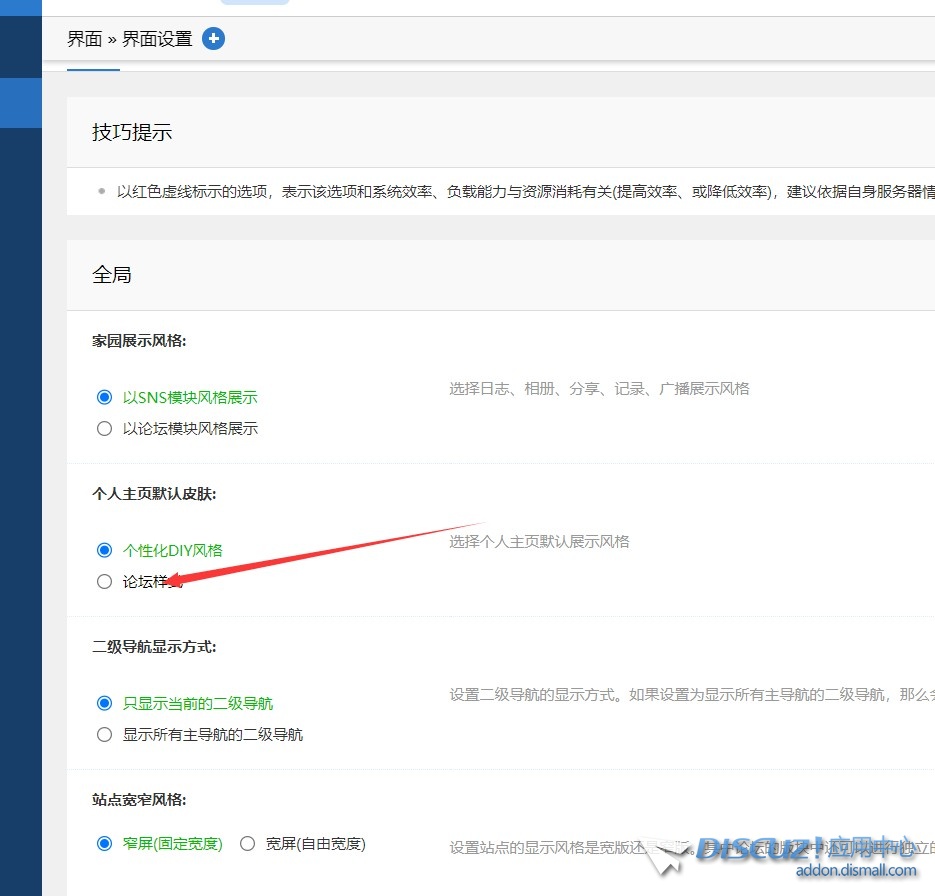
Task: Choose 个性化DIY风格 skin option
Action: click(x=105, y=550)
